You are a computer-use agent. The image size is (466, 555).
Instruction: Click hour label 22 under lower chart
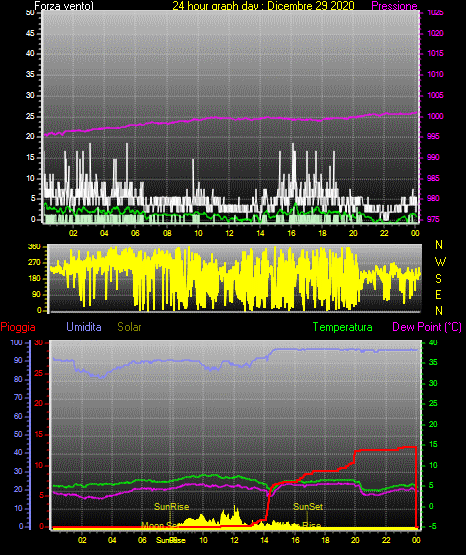click(386, 540)
